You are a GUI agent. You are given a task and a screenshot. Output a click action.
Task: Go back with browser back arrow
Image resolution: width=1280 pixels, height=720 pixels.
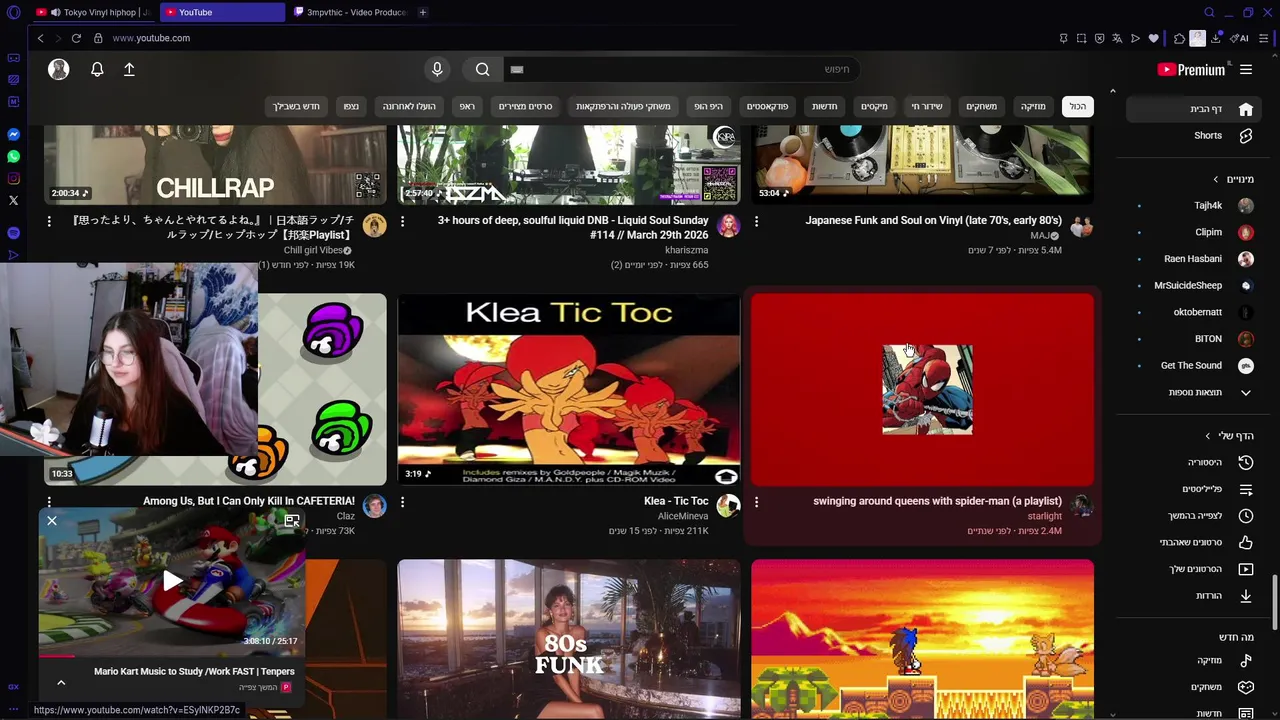point(40,38)
